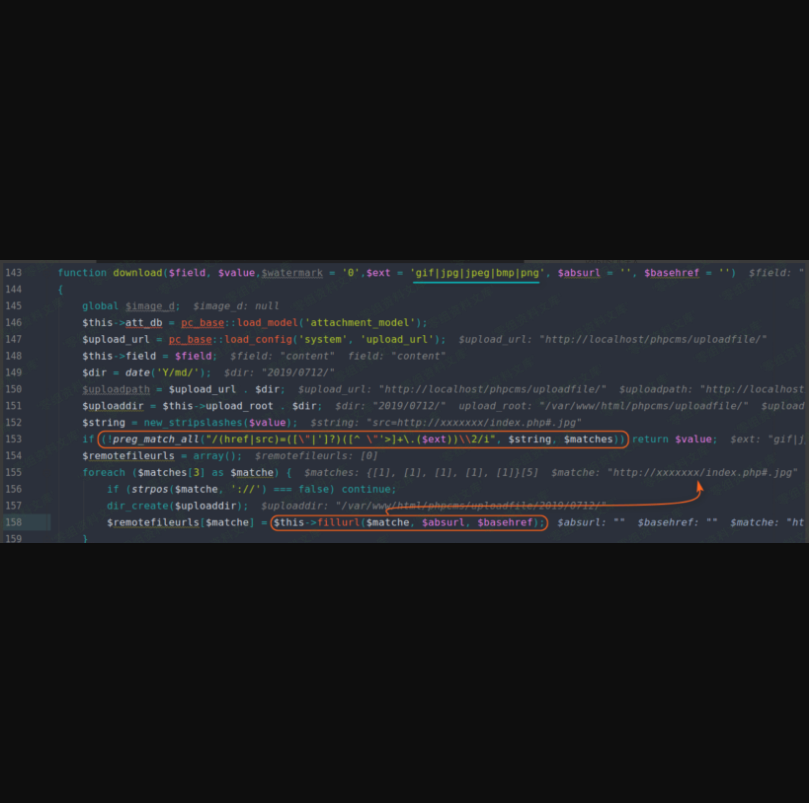Click the $watermark parameter

pyautogui.click(x=291, y=273)
